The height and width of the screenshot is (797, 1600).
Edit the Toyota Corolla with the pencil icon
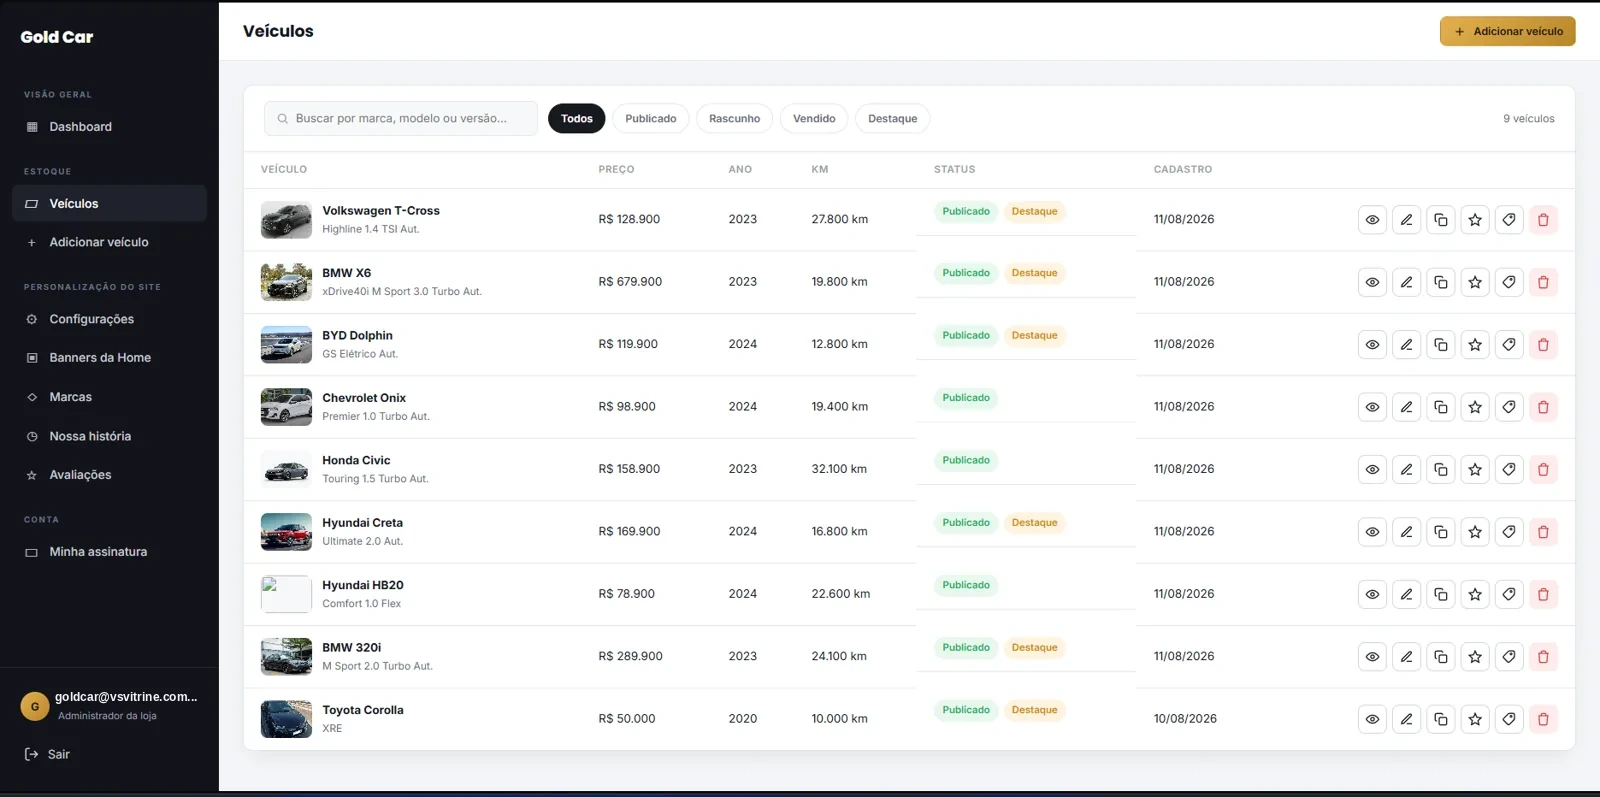click(x=1406, y=719)
